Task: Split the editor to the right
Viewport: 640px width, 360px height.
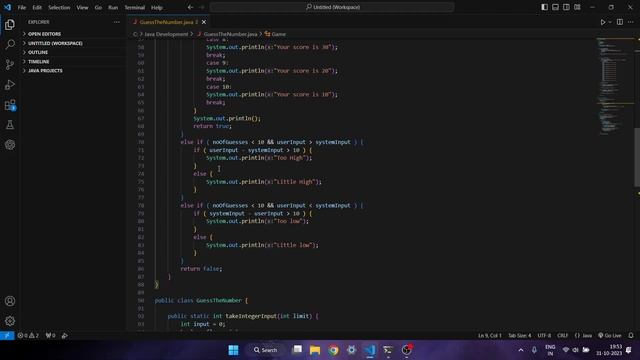Action: pyautogui.click(x=620, y=22)
